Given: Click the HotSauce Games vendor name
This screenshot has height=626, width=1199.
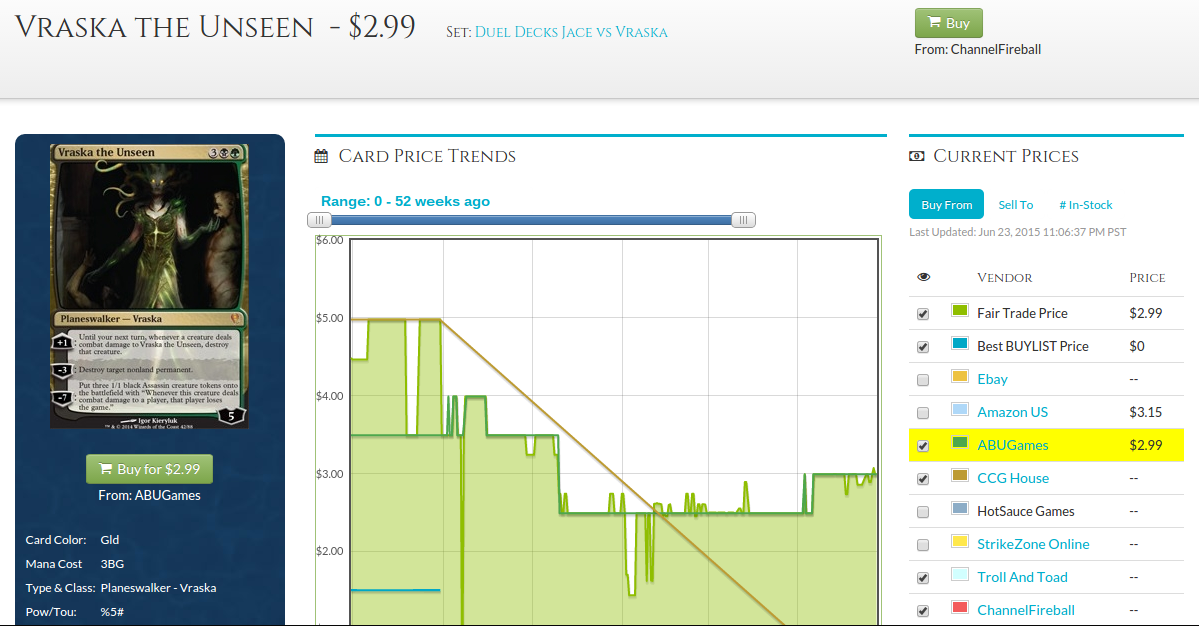Looking at the screenshot, I should [1025, 511].
